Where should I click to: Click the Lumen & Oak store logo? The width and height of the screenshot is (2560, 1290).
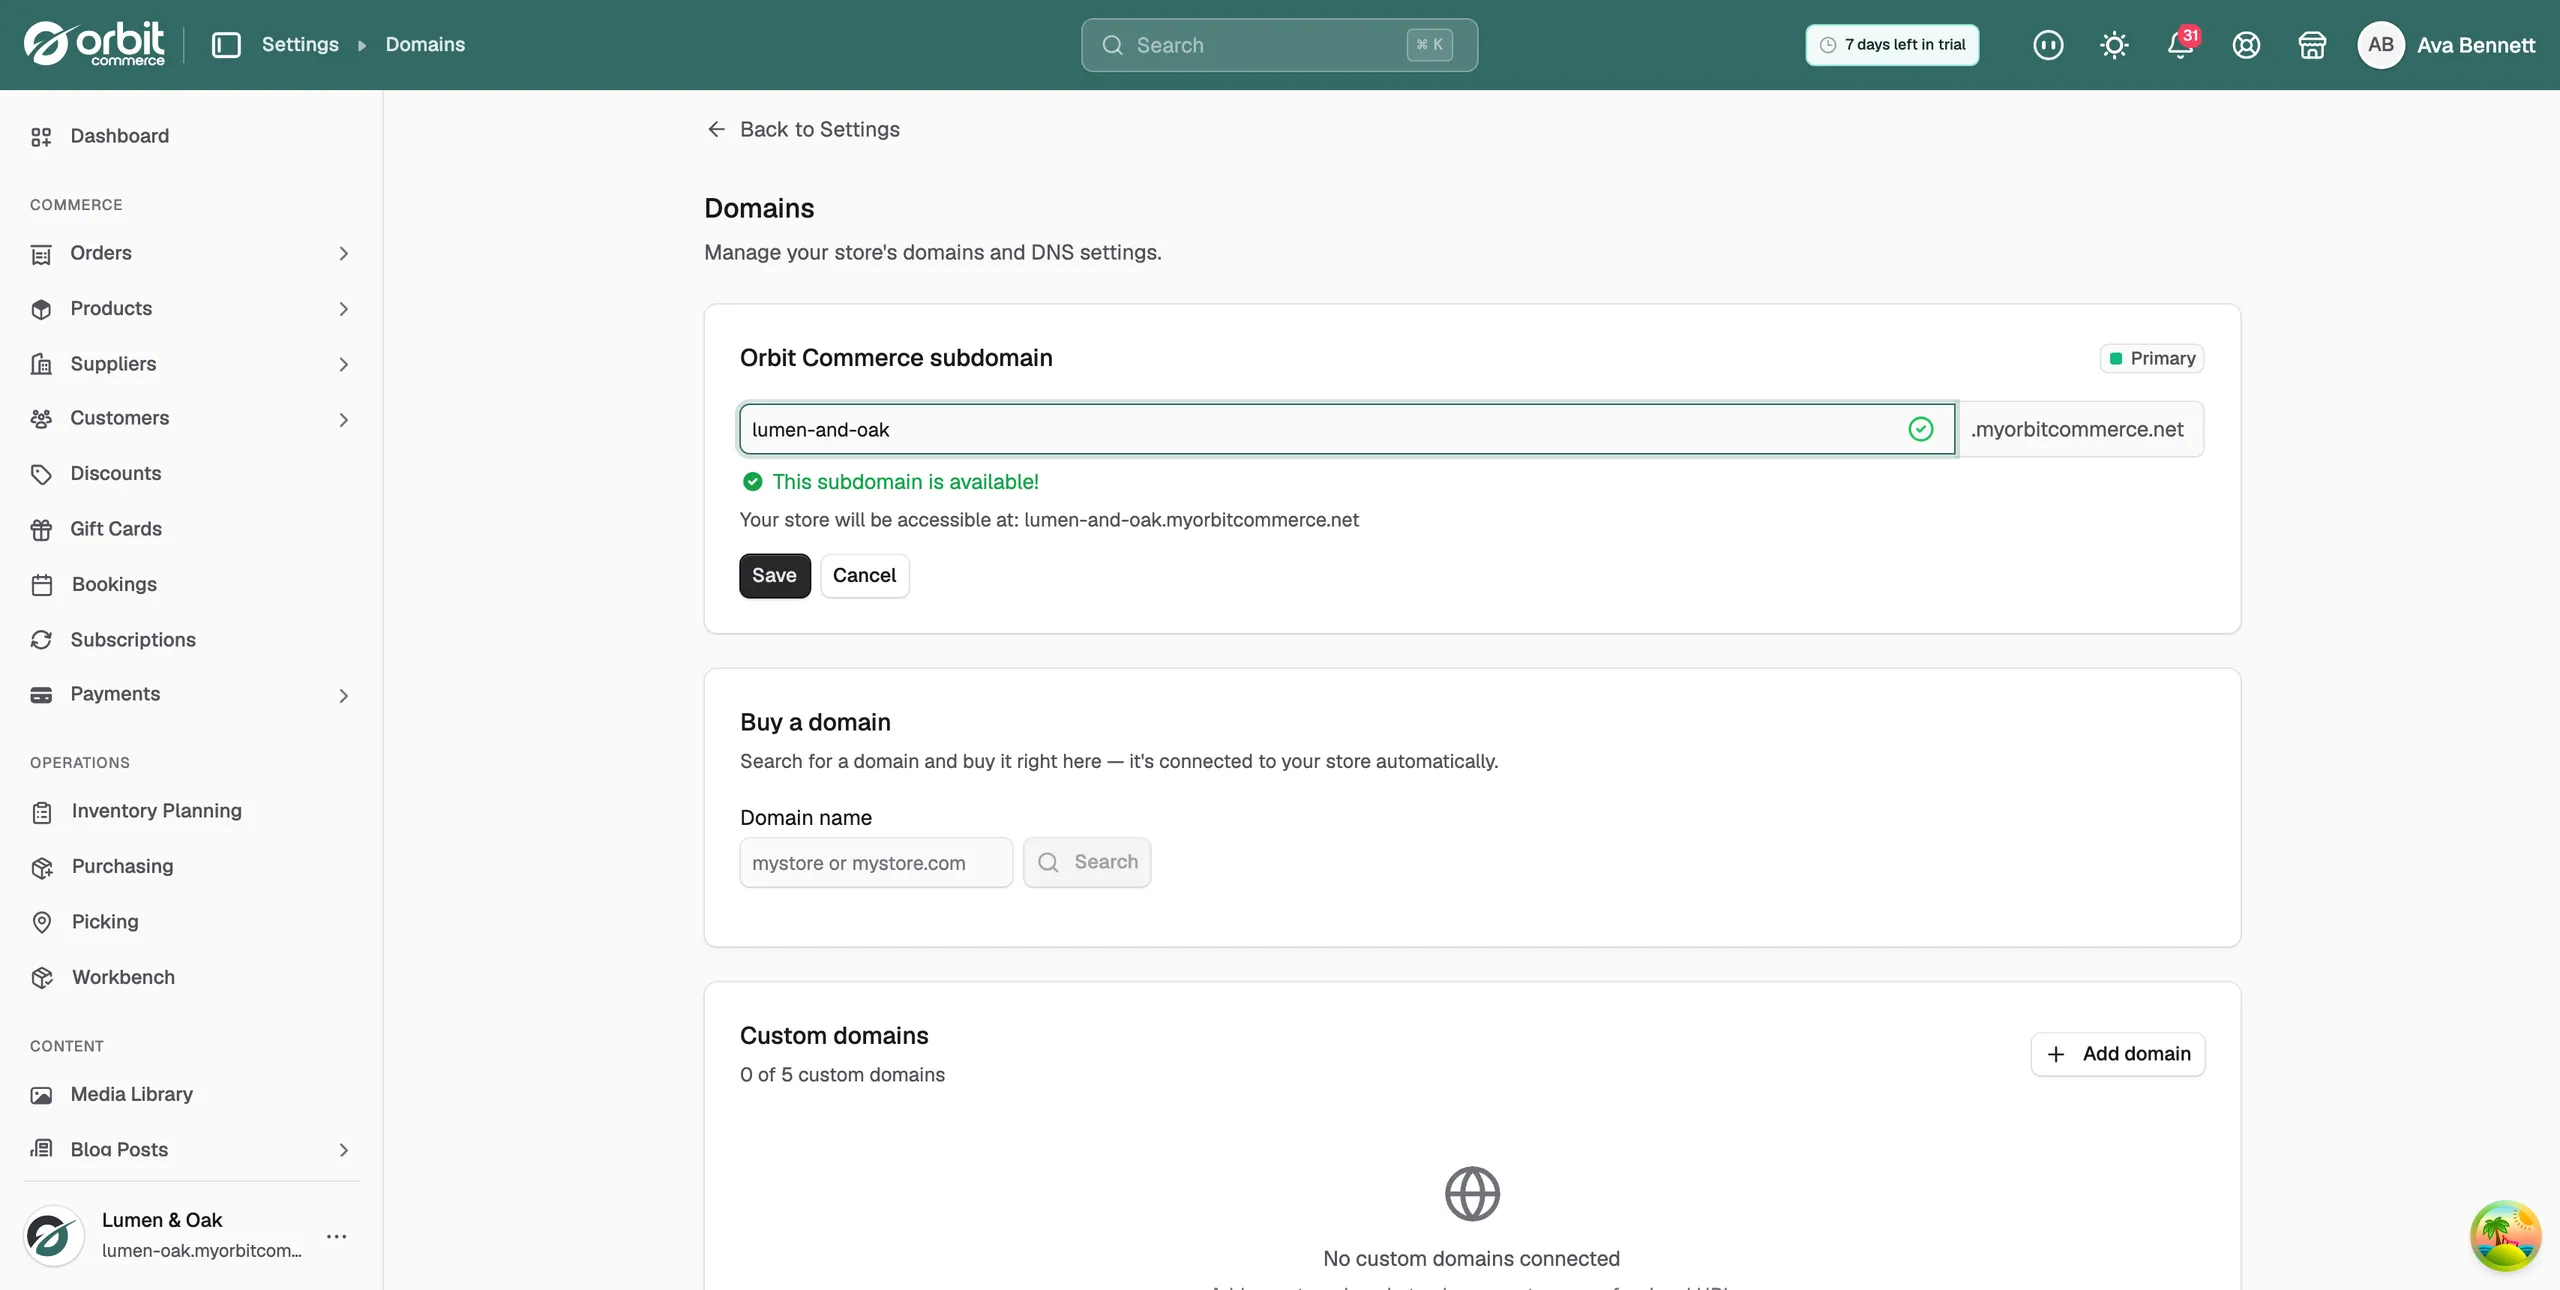click(54, 1236)
